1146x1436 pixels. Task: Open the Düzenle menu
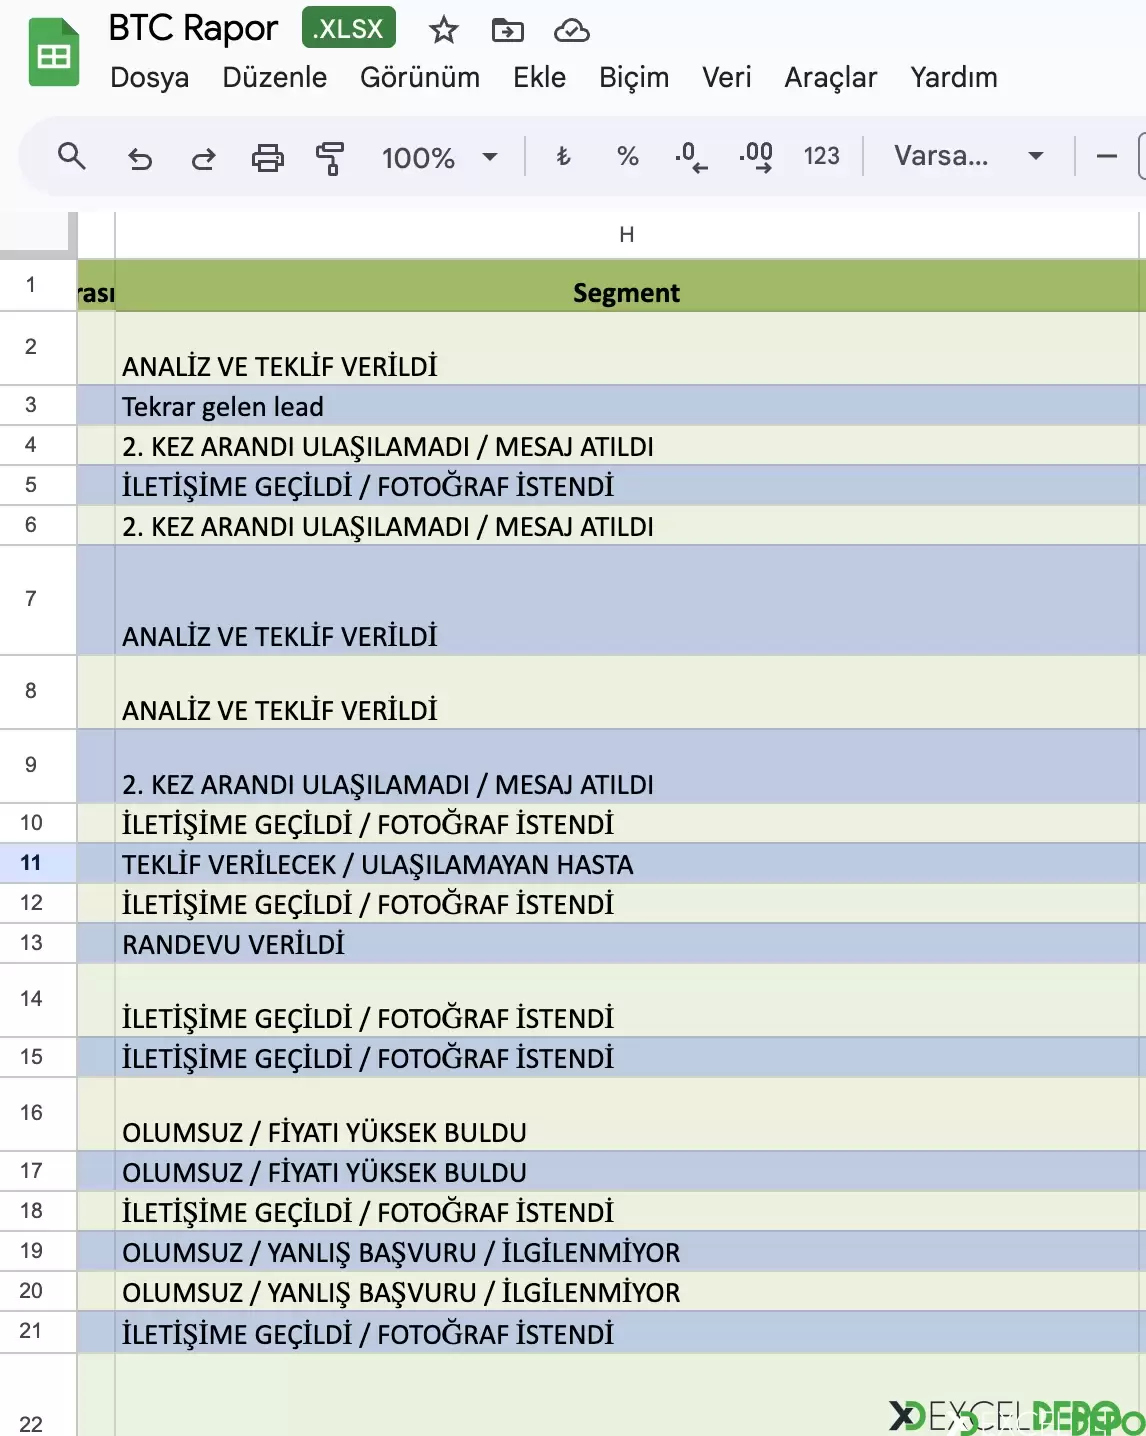click(274, 77)
